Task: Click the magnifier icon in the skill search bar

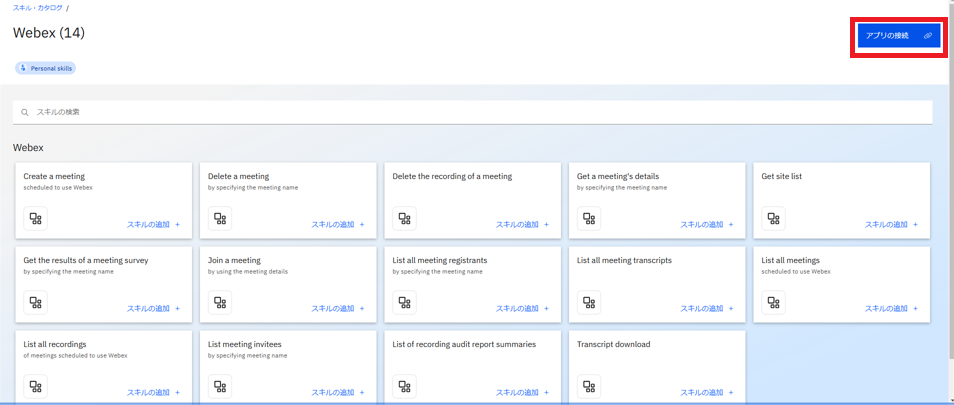Action: [25, 112]
